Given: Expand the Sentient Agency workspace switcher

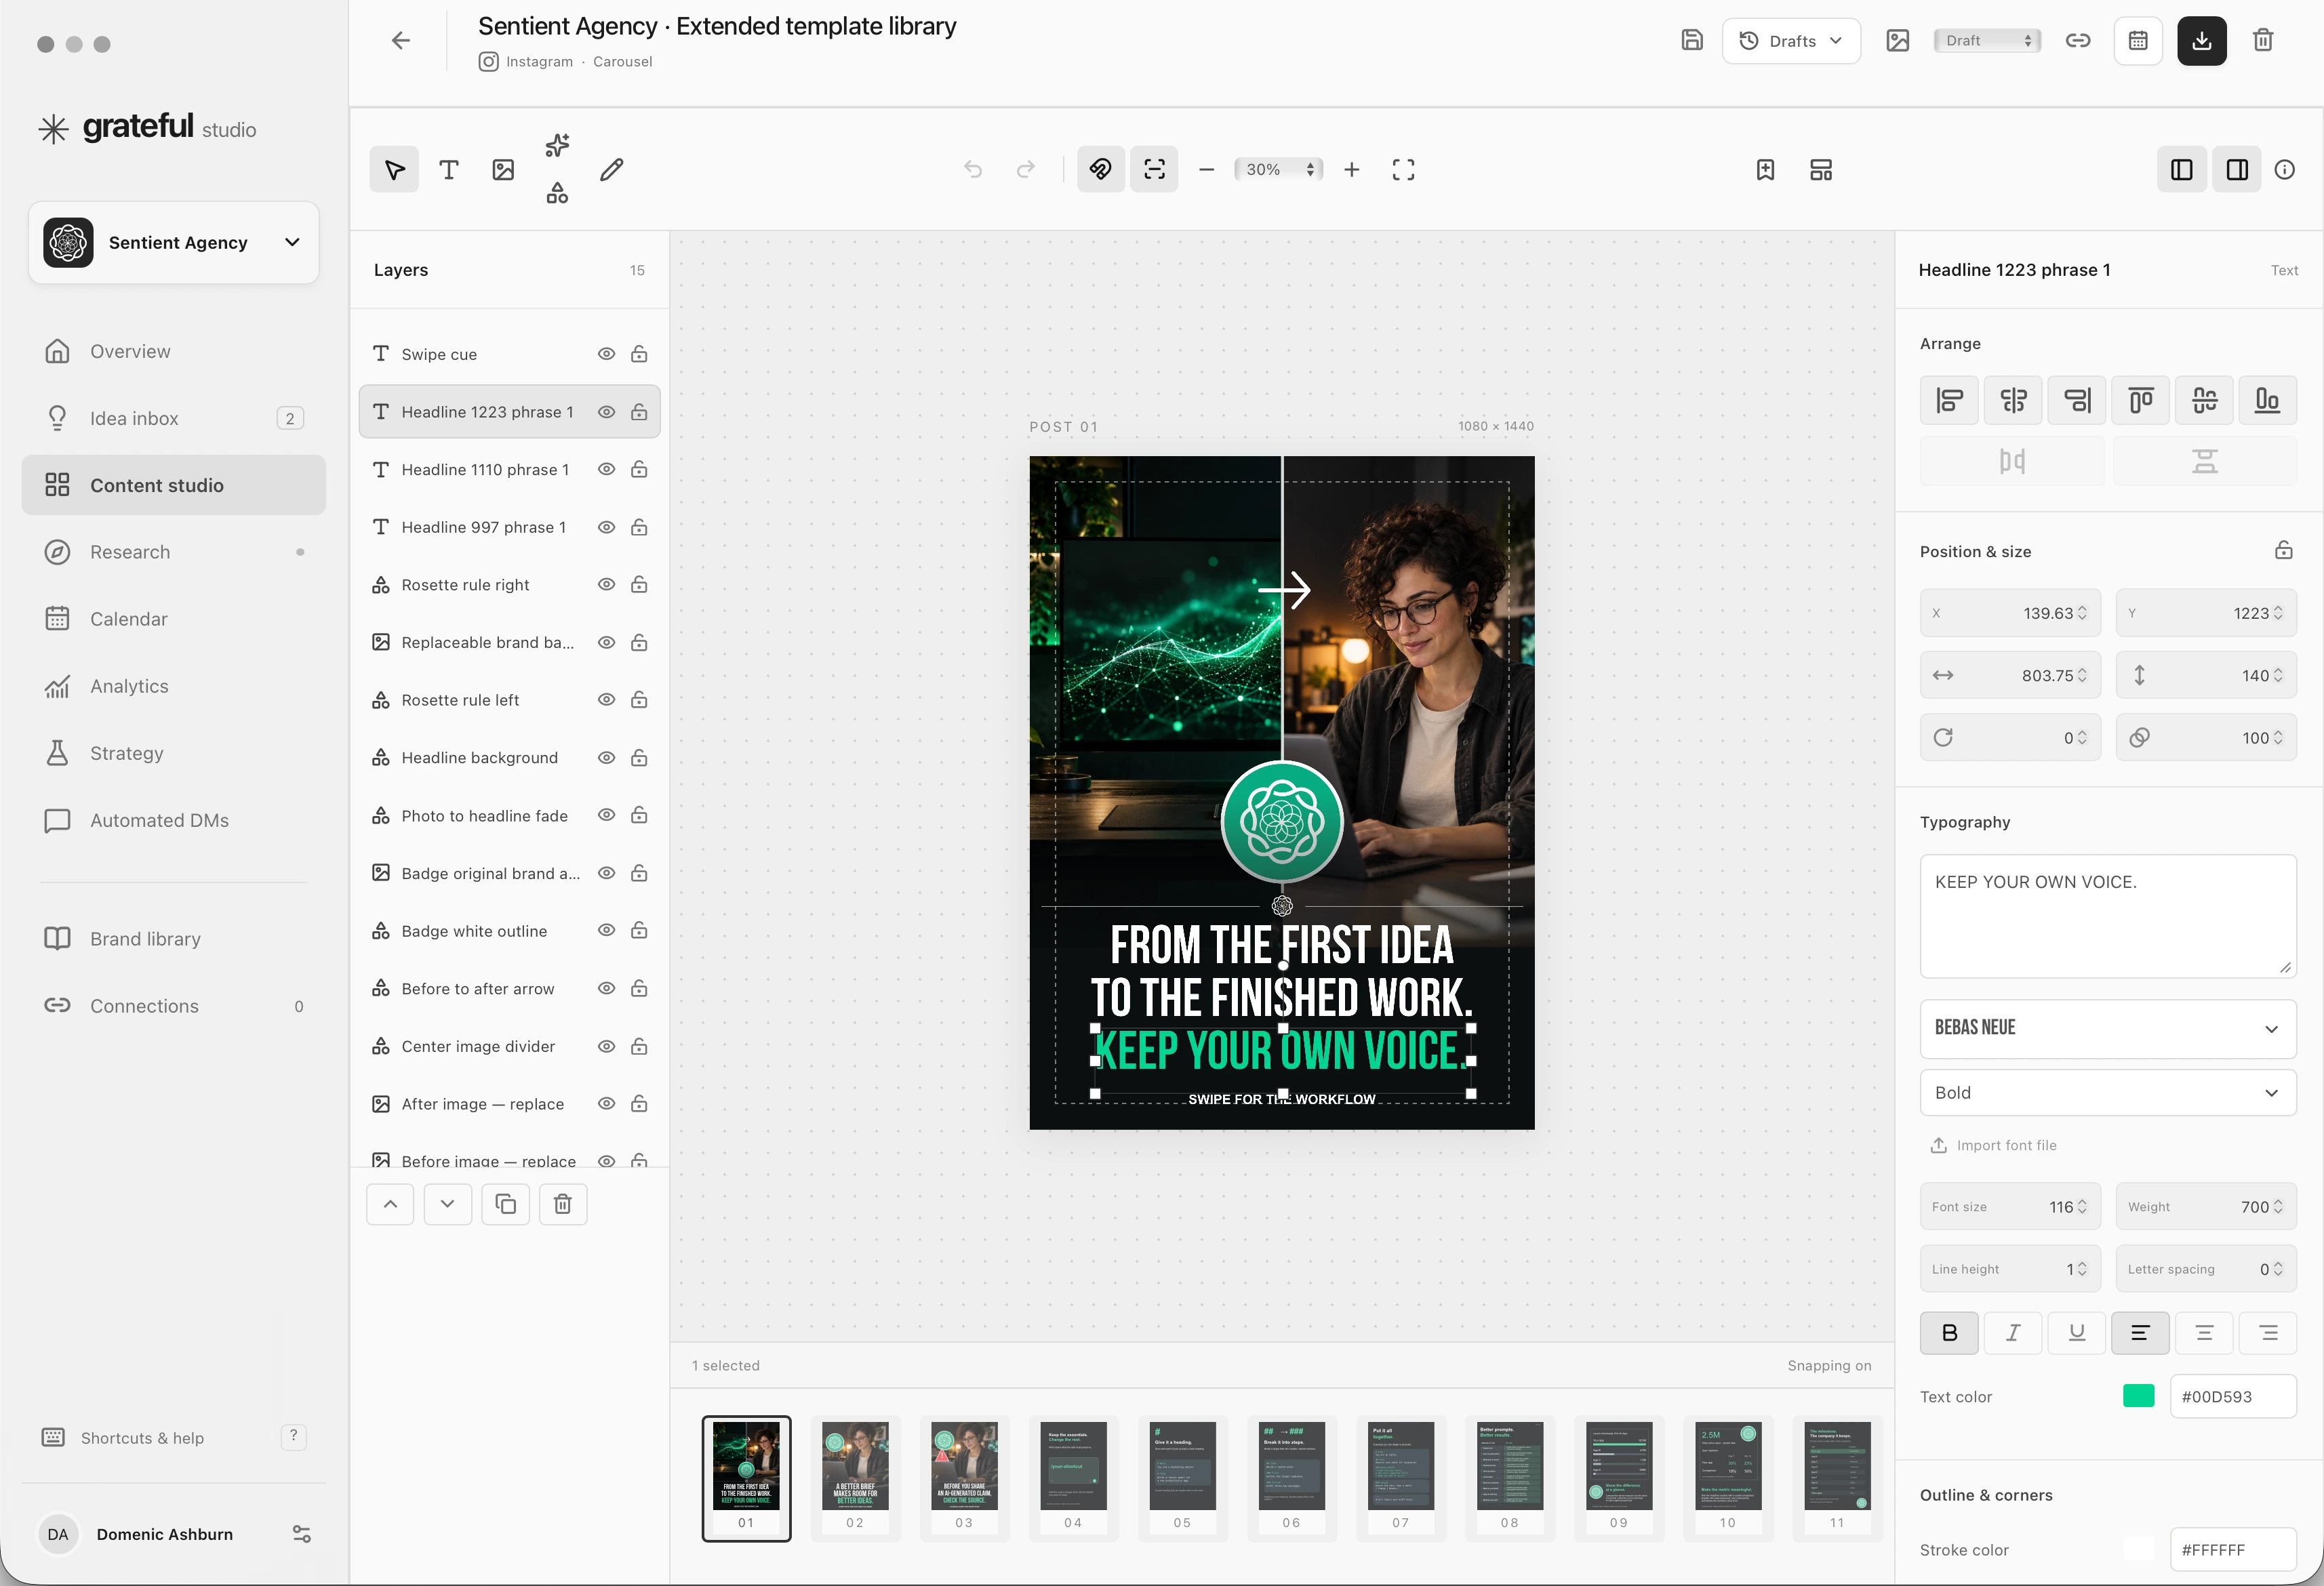Looking at the screenshot, I should click(174, 243).
